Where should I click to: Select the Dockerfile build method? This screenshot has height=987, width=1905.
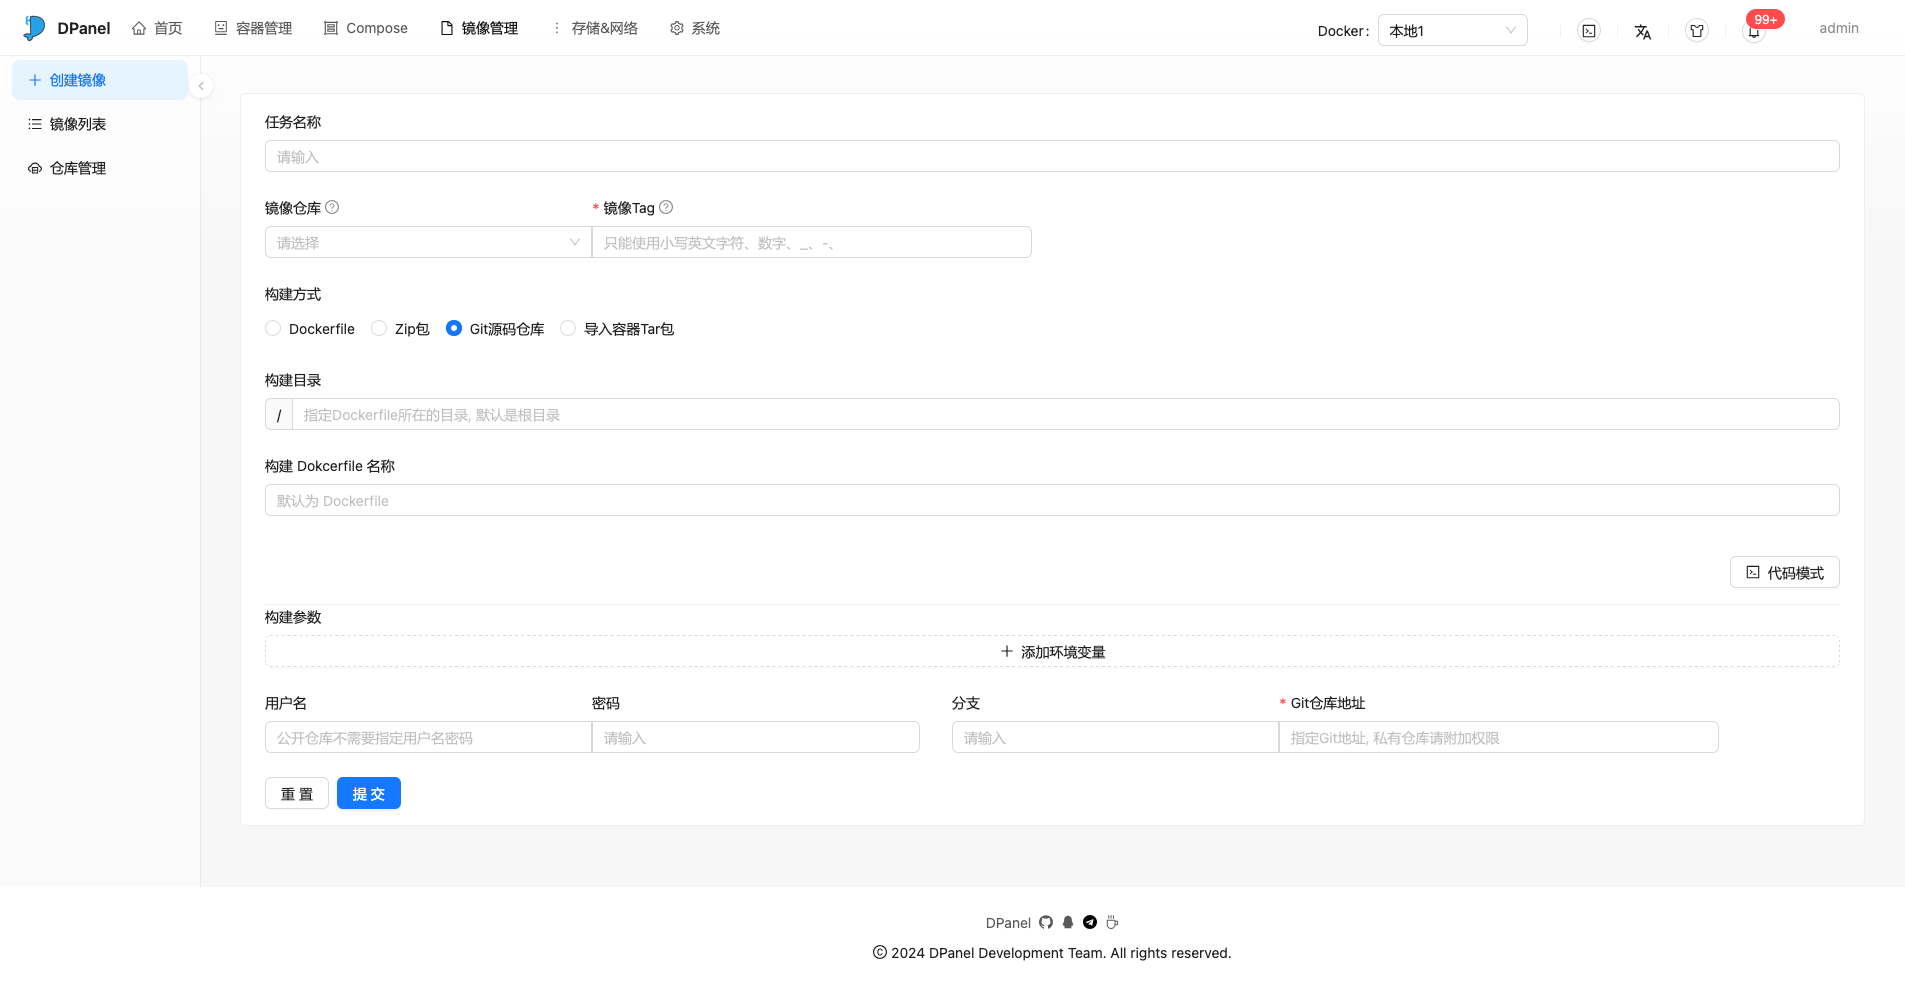[273, 328]
